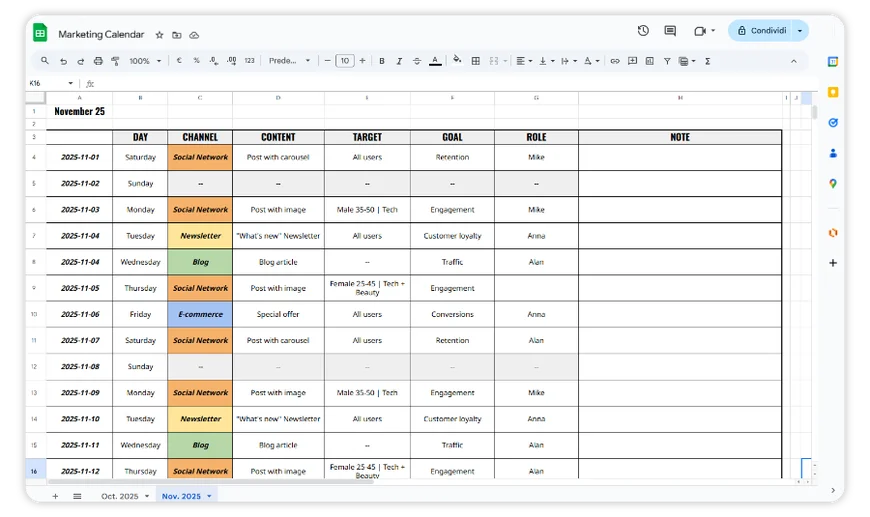Toggle italic formatting
870x517 pixels.
398,61
